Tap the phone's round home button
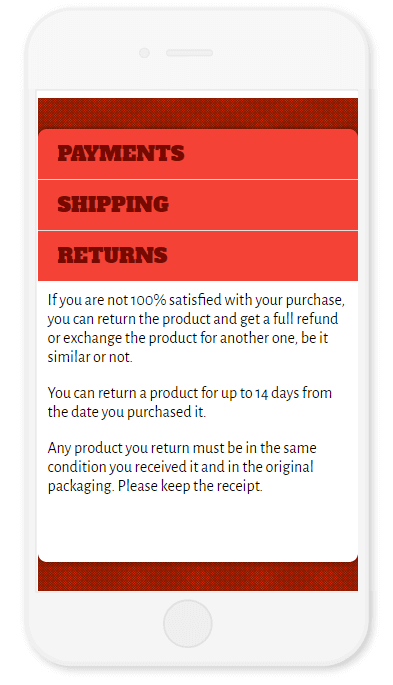Viewport: 393px width, 685px height. pyautogui.click(x=188, y=623)
